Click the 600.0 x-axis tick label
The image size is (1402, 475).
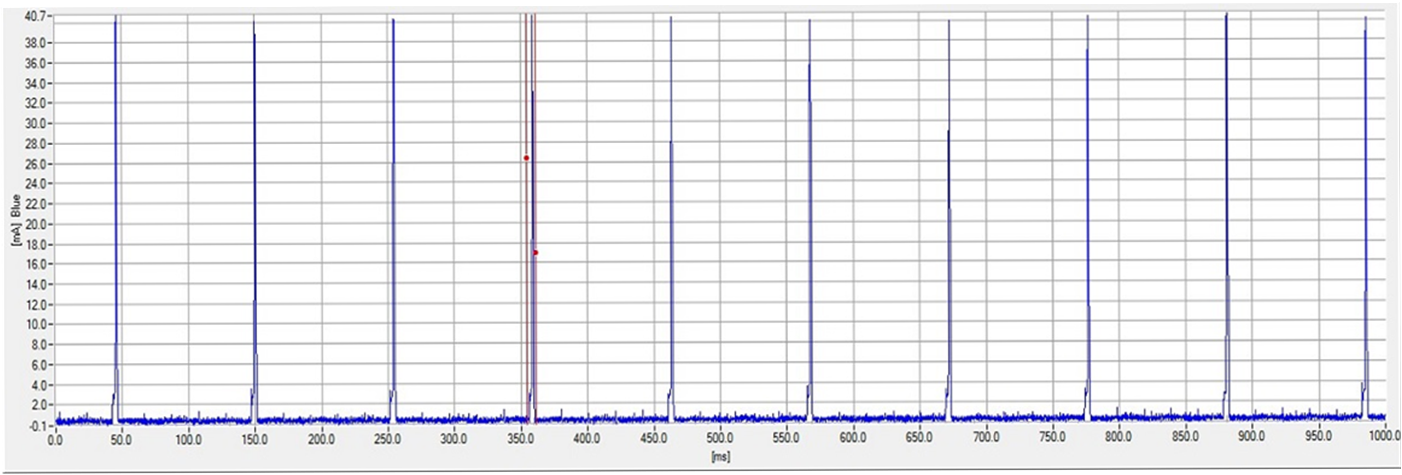pyautogui.click(x=853, y=439)
